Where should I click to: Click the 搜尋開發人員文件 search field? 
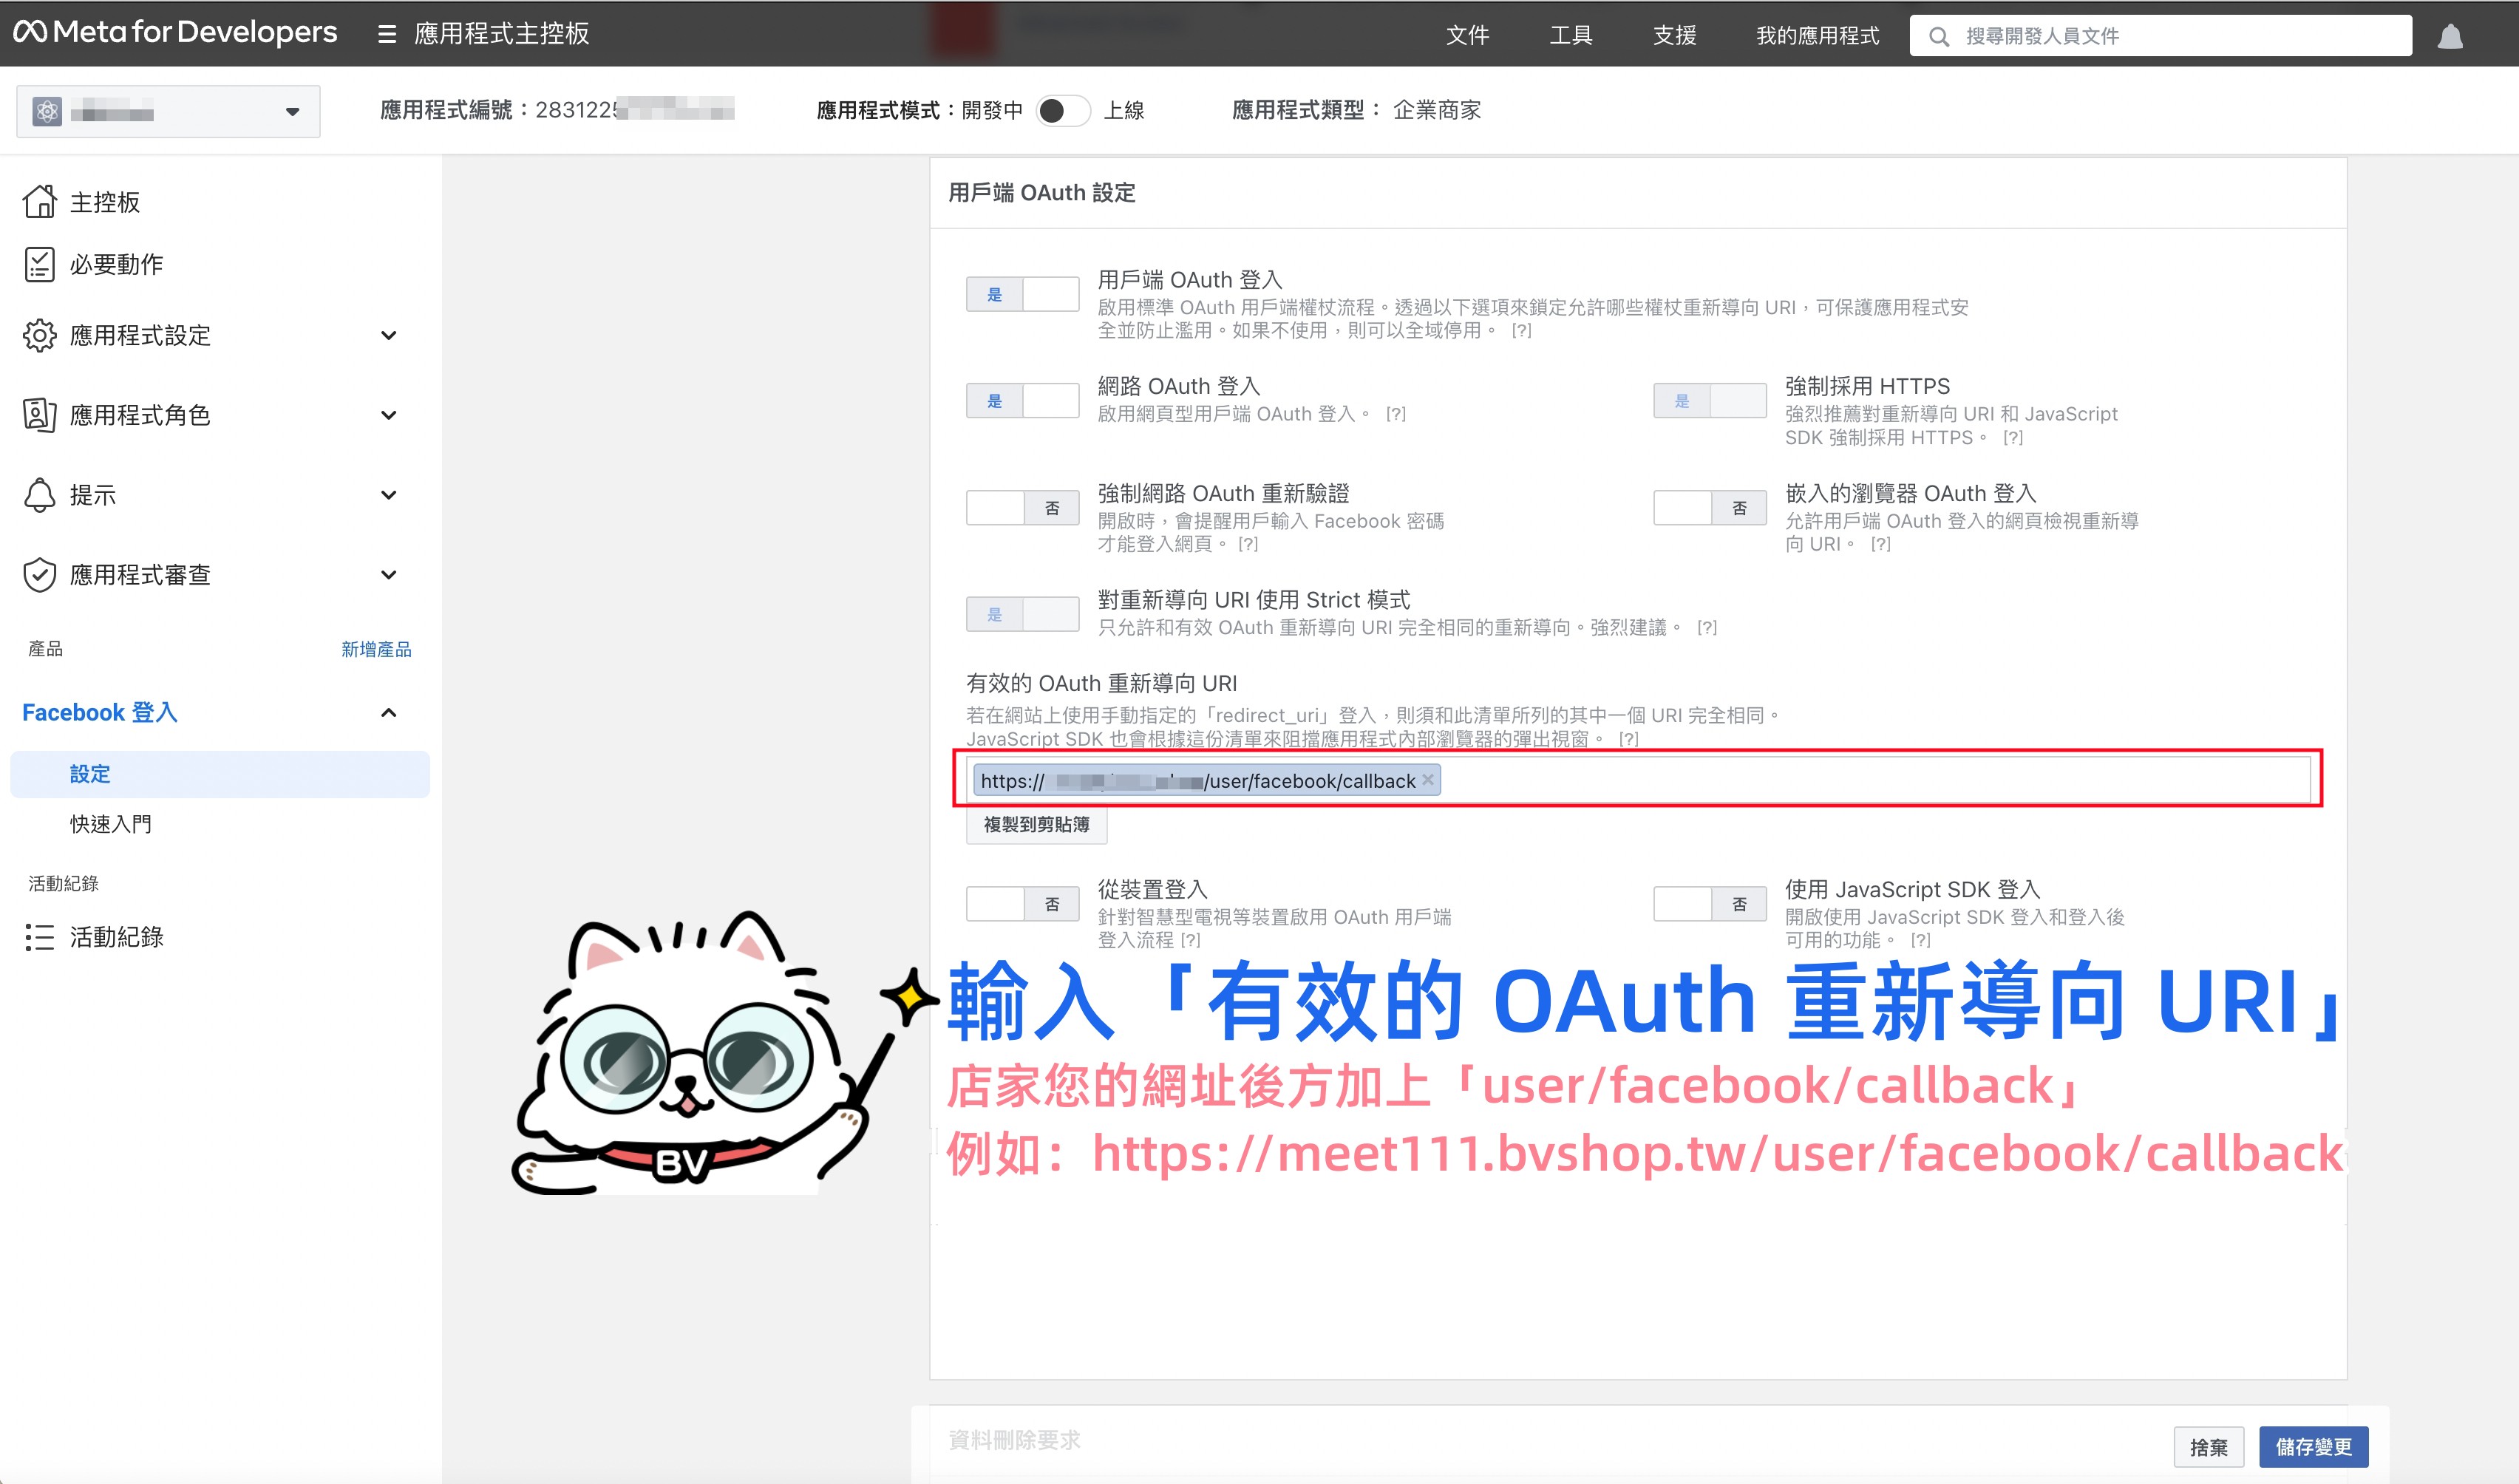(x=2160, y=36)
